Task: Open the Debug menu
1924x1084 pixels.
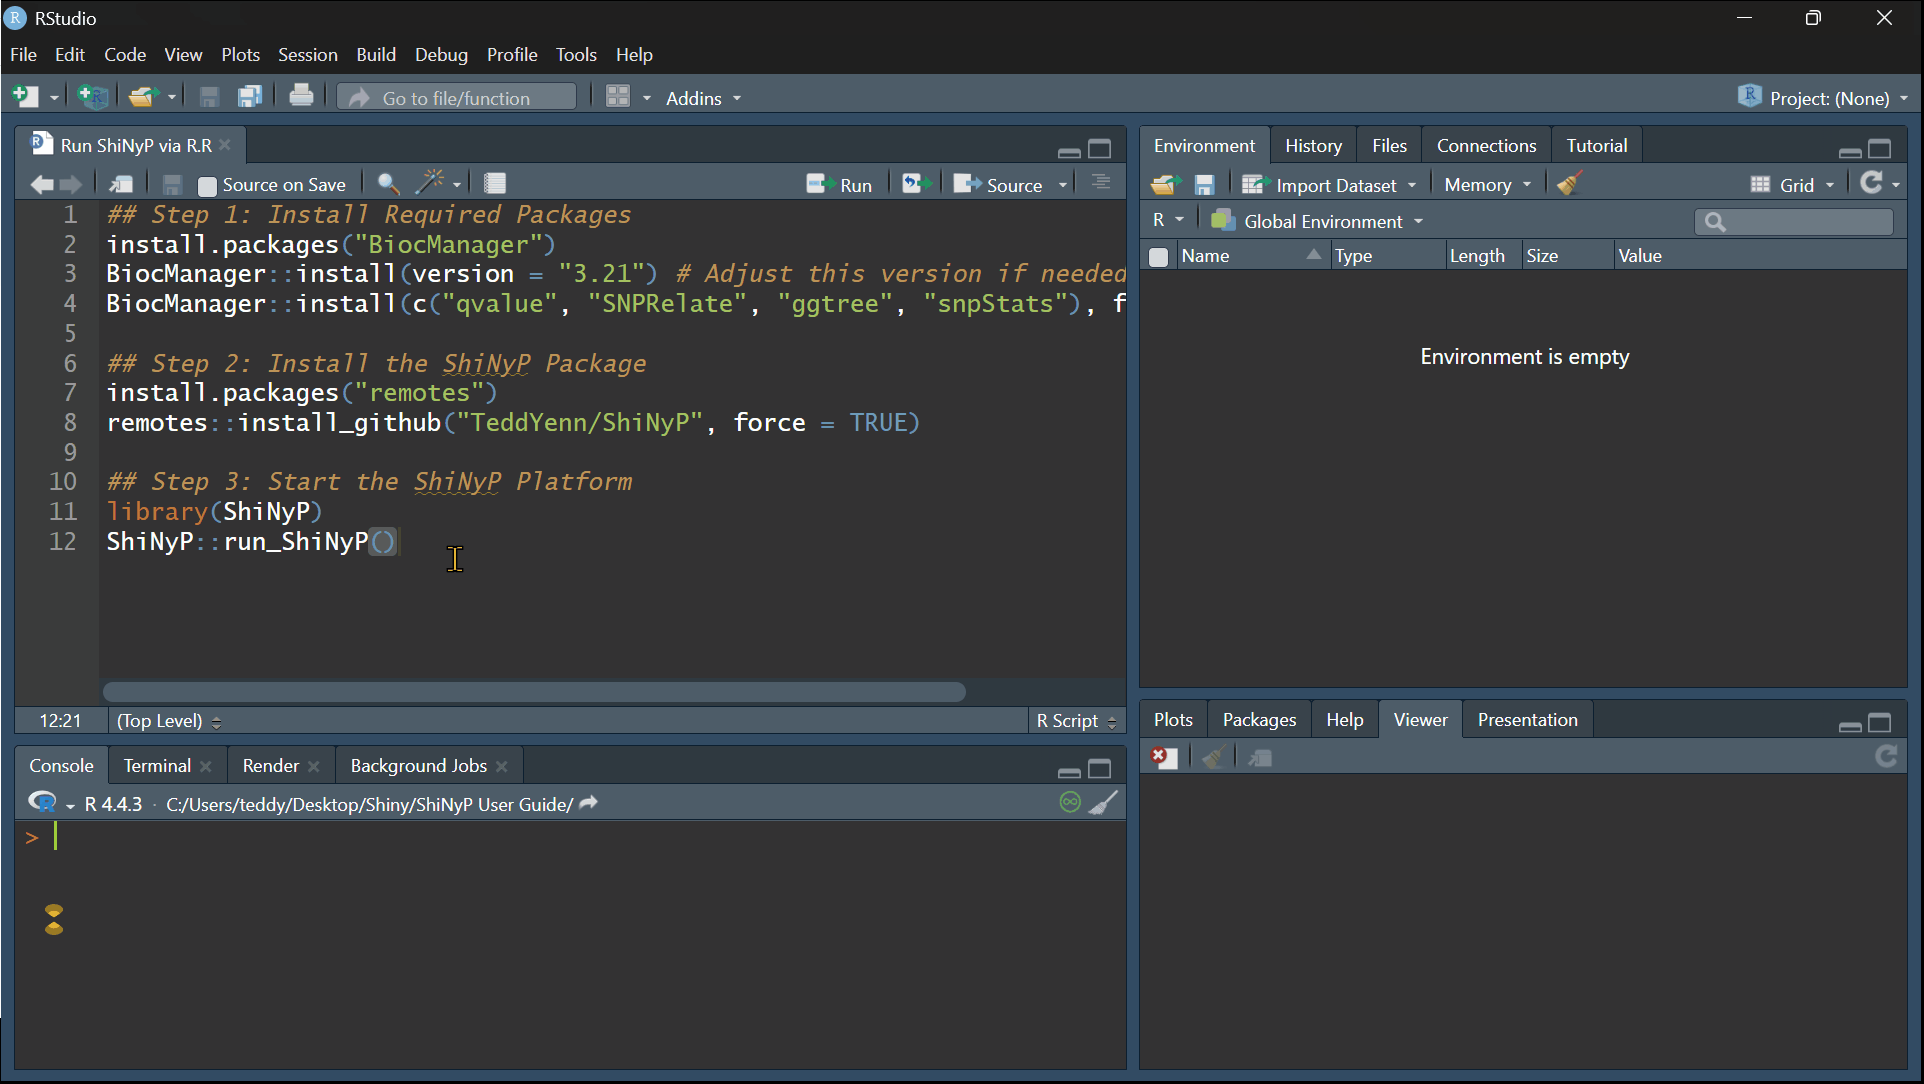Action: tap(441, 55)
